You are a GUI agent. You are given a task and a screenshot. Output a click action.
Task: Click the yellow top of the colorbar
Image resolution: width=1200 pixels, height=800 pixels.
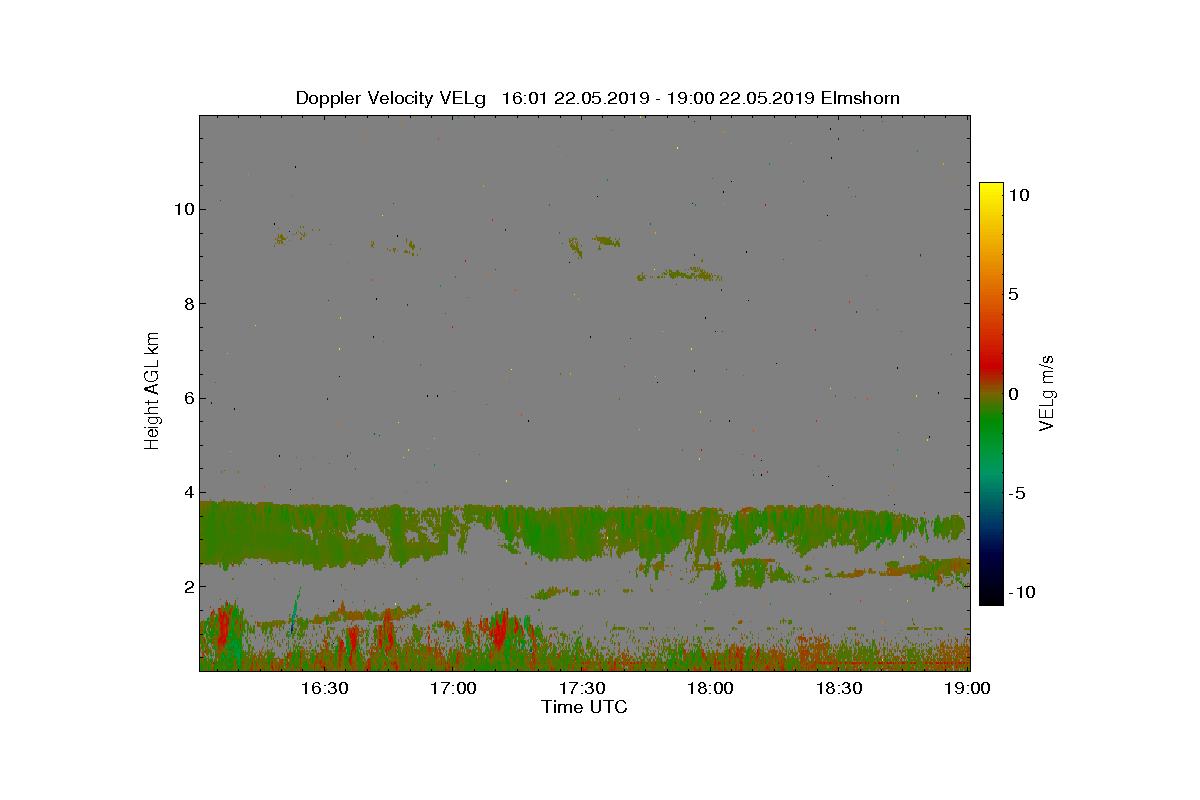click(991, 190)
